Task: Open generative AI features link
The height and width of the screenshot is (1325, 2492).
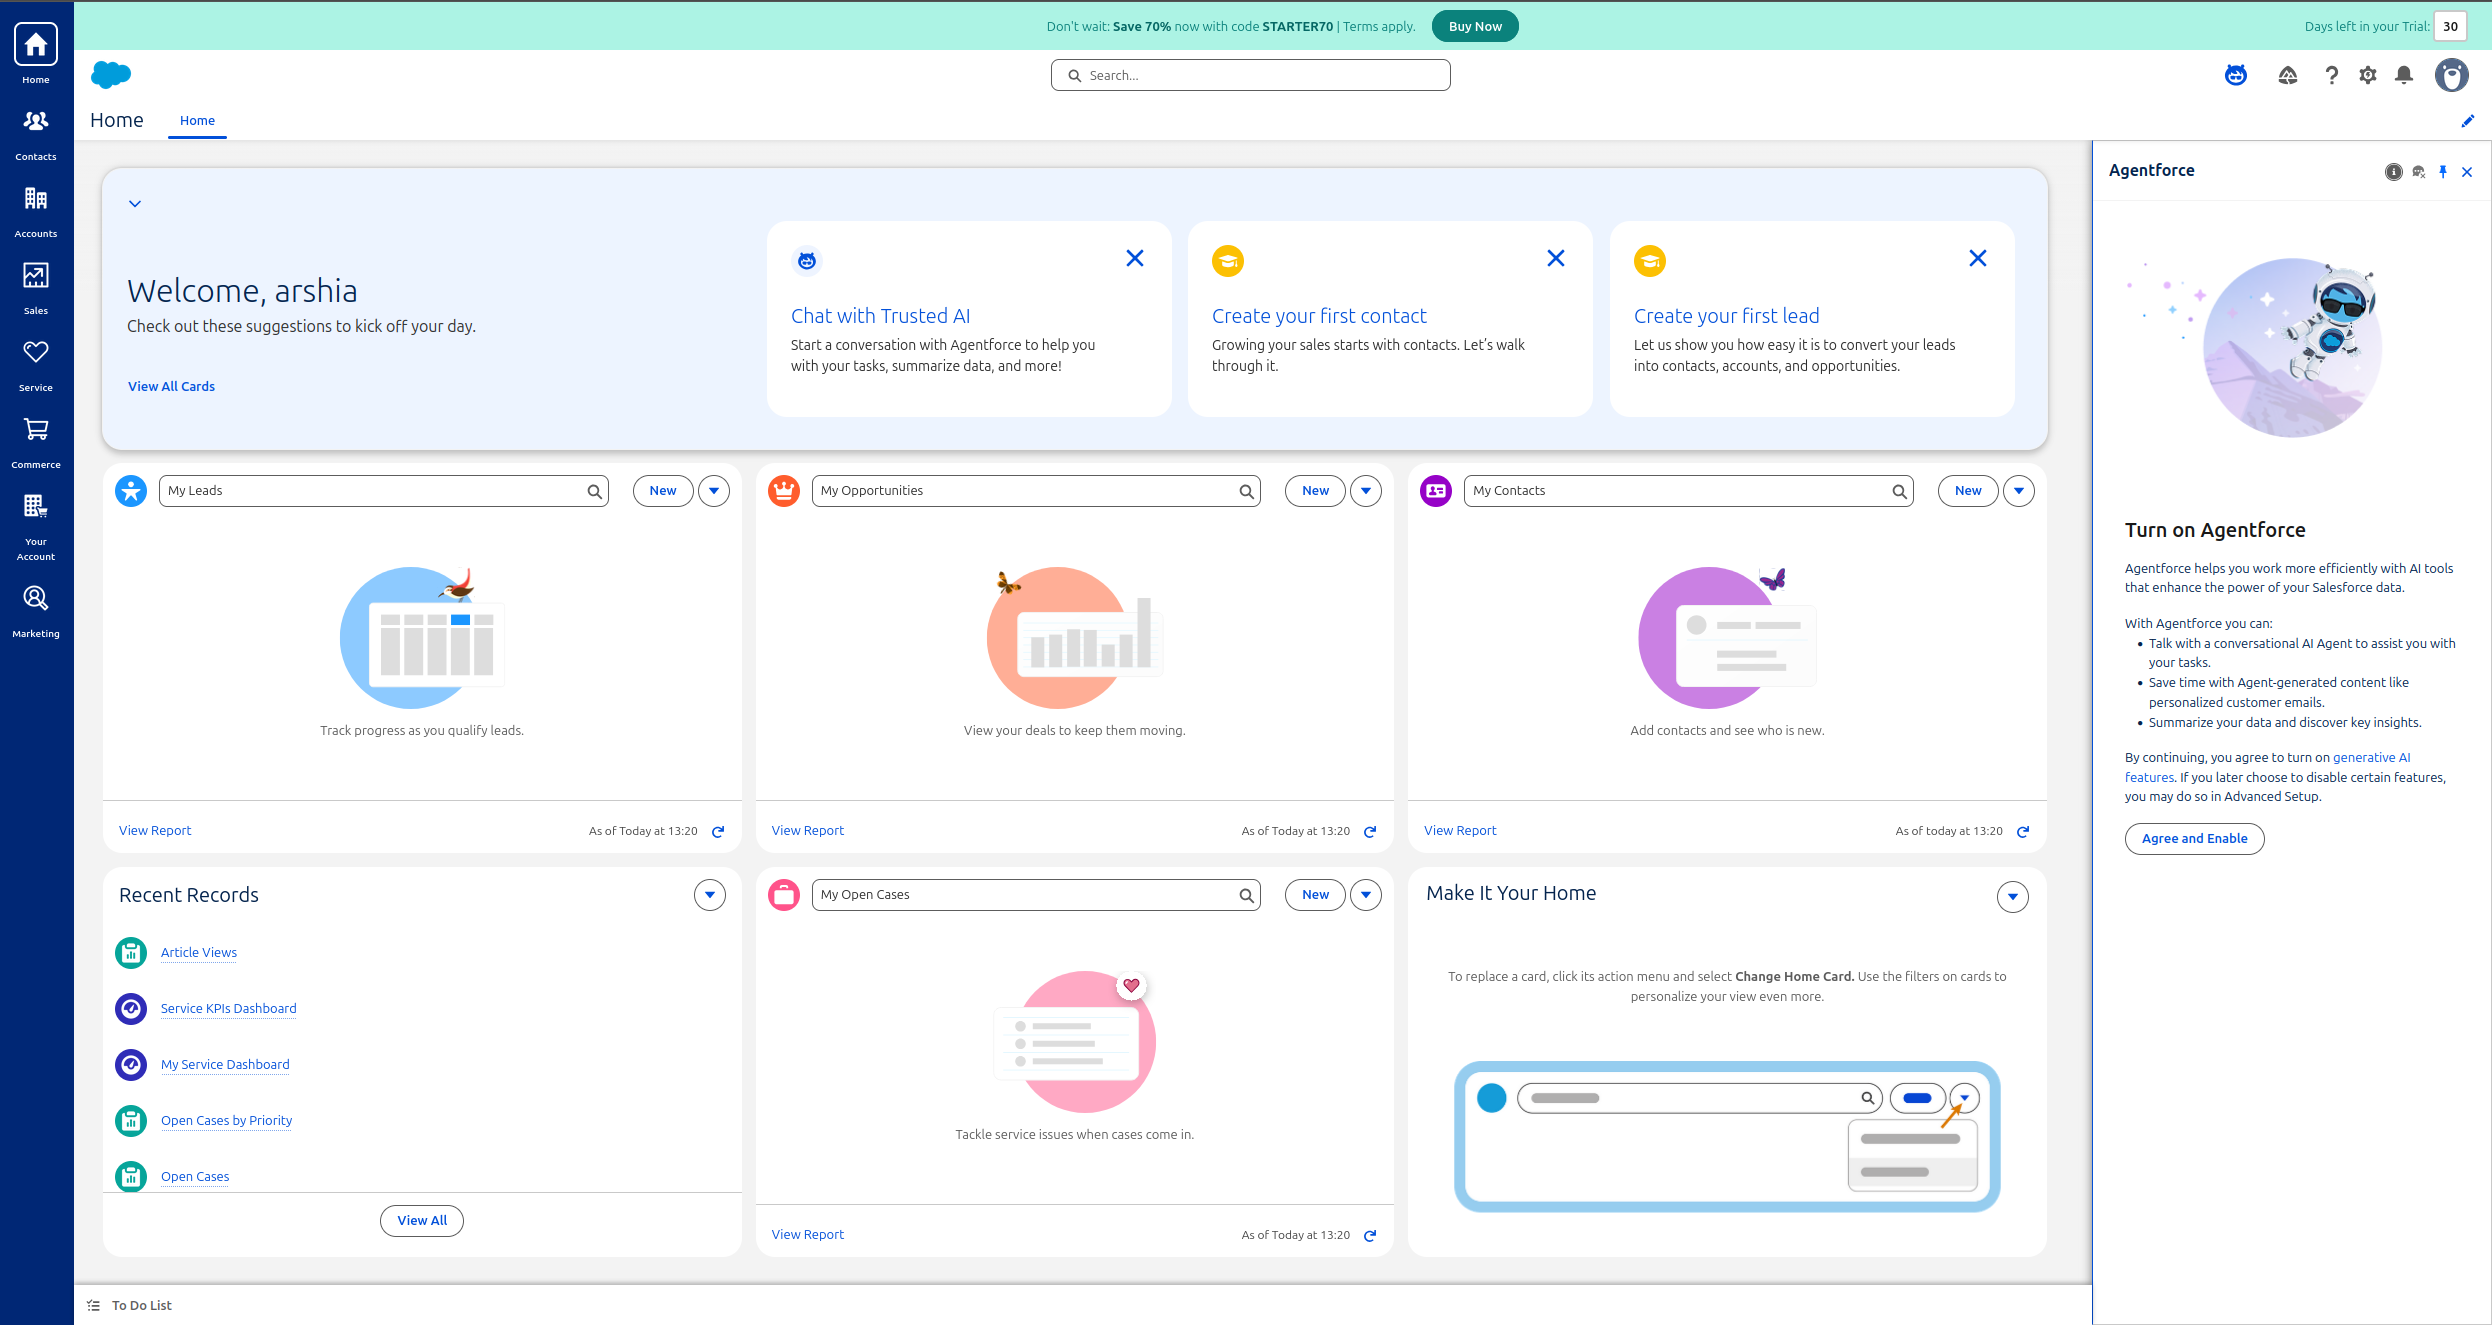Action: [2371, 758]
